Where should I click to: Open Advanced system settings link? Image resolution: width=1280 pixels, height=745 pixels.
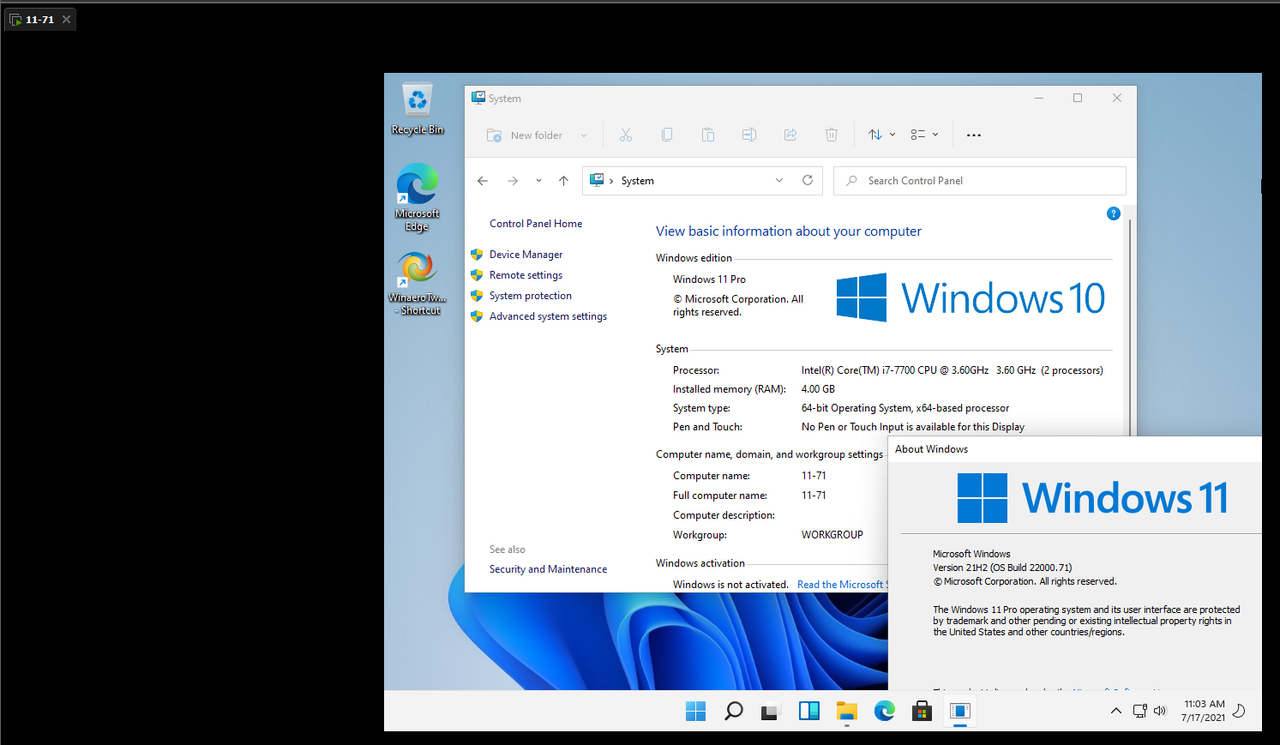(x=548, y=316)
